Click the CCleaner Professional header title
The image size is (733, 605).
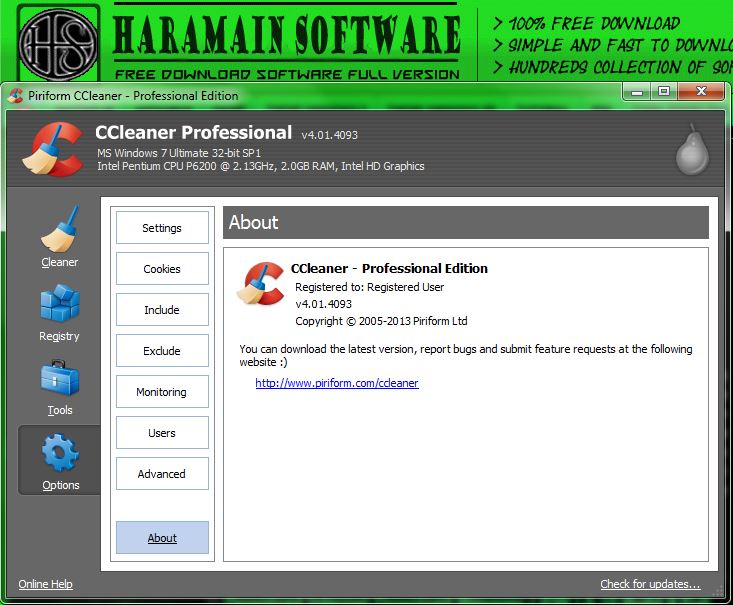(x=194, y=132)
